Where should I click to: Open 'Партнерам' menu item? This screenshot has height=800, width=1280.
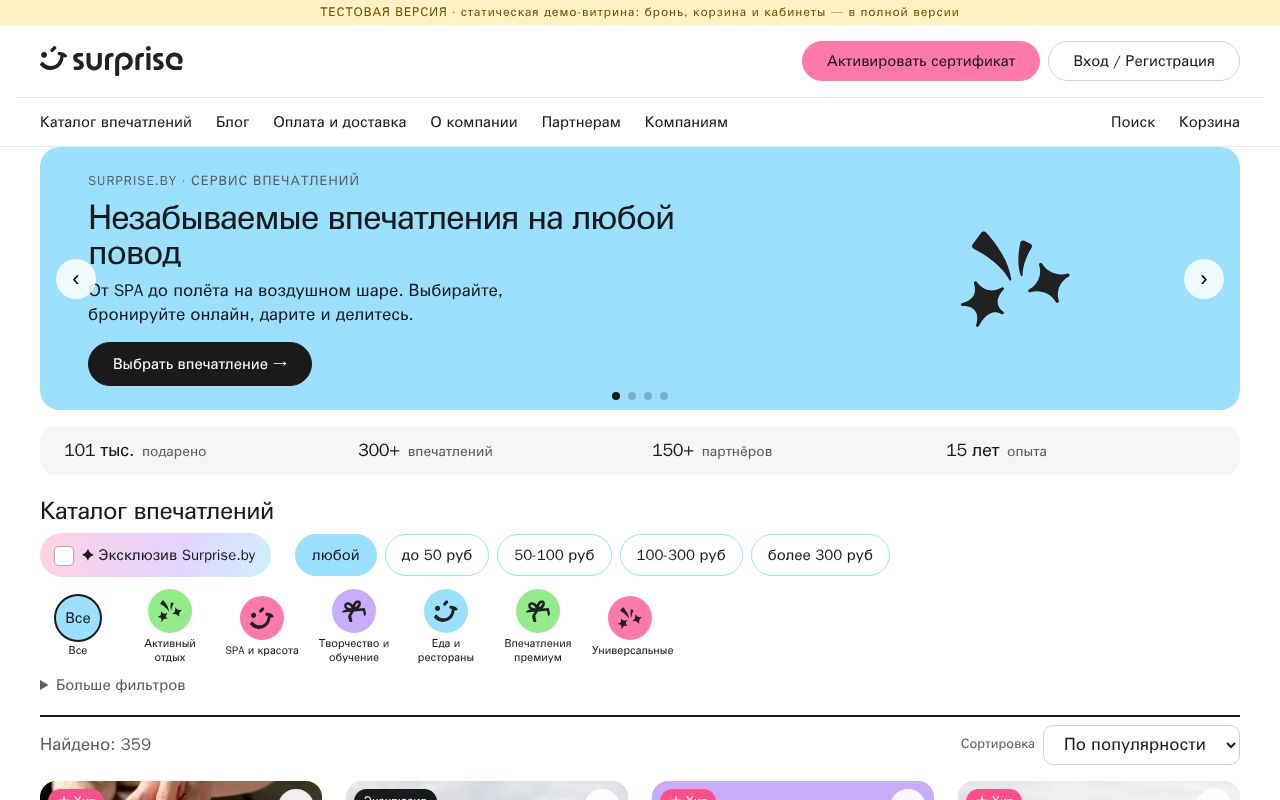581,122
